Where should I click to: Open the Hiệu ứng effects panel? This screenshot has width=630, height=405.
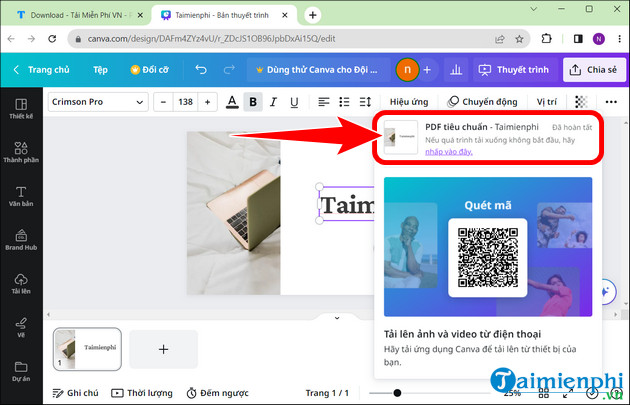(x=409, y=102)
